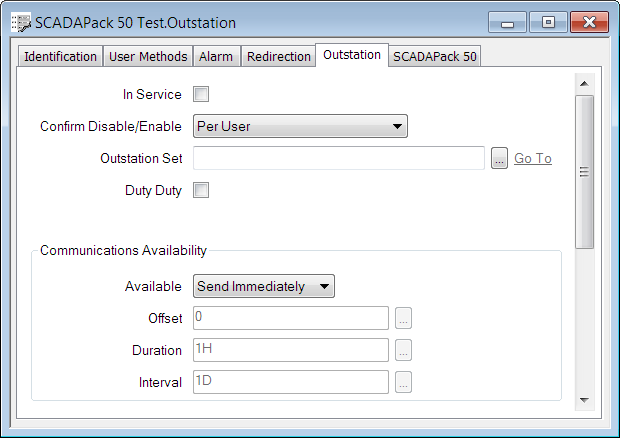Click the scrollbar down arrow
The height and width of the screenshot is (438, 620).
[585, 400]
